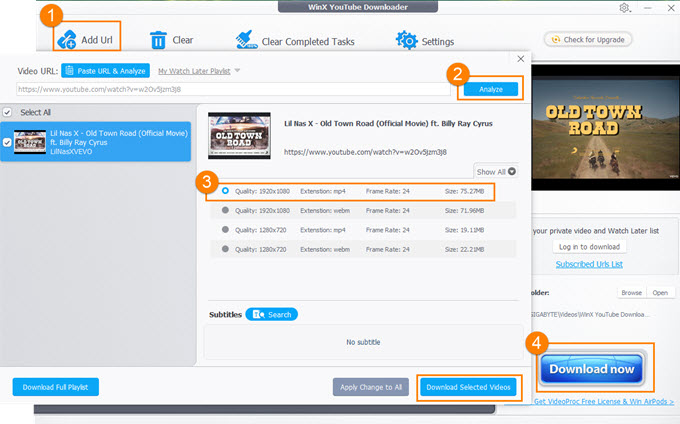680x424 pixels.
Task: Click Log in to download button
Action: click(589, 247)
